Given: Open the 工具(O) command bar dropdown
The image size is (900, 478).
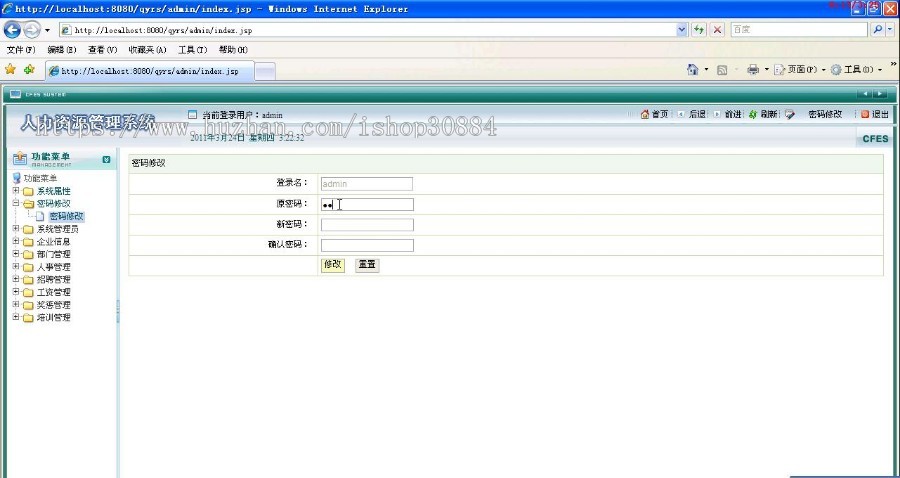Looking at the screenshot, I should click(x=856, y=69).
